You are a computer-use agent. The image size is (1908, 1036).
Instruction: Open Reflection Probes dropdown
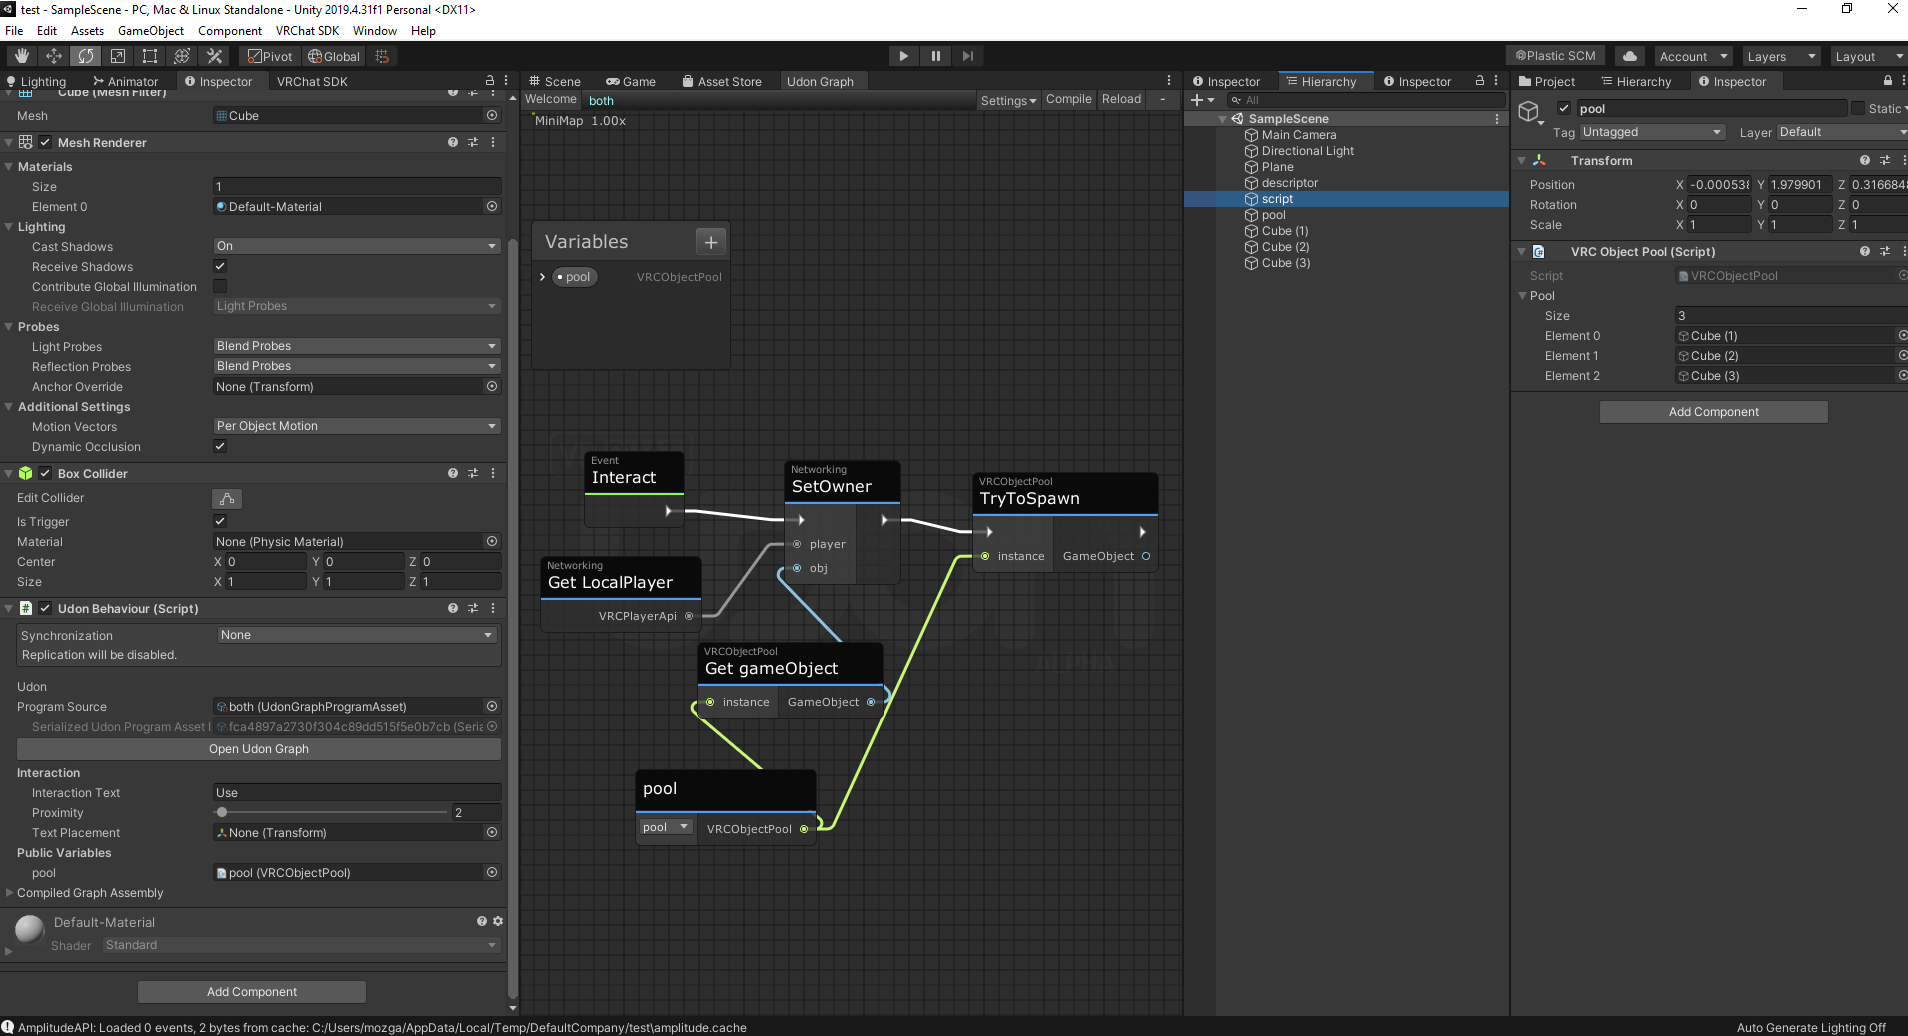[357, 366]
